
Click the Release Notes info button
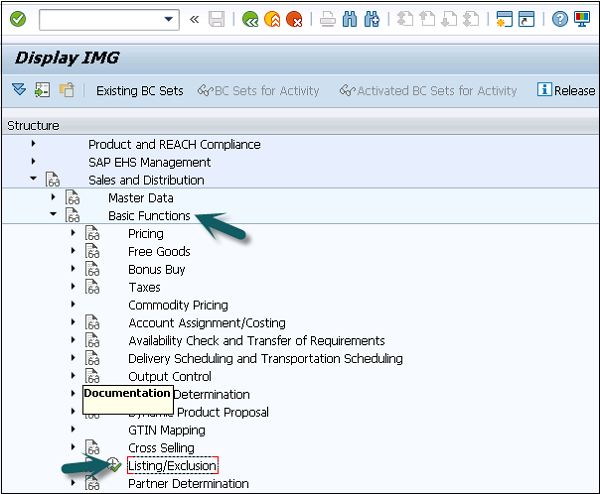tap(565, 90)
